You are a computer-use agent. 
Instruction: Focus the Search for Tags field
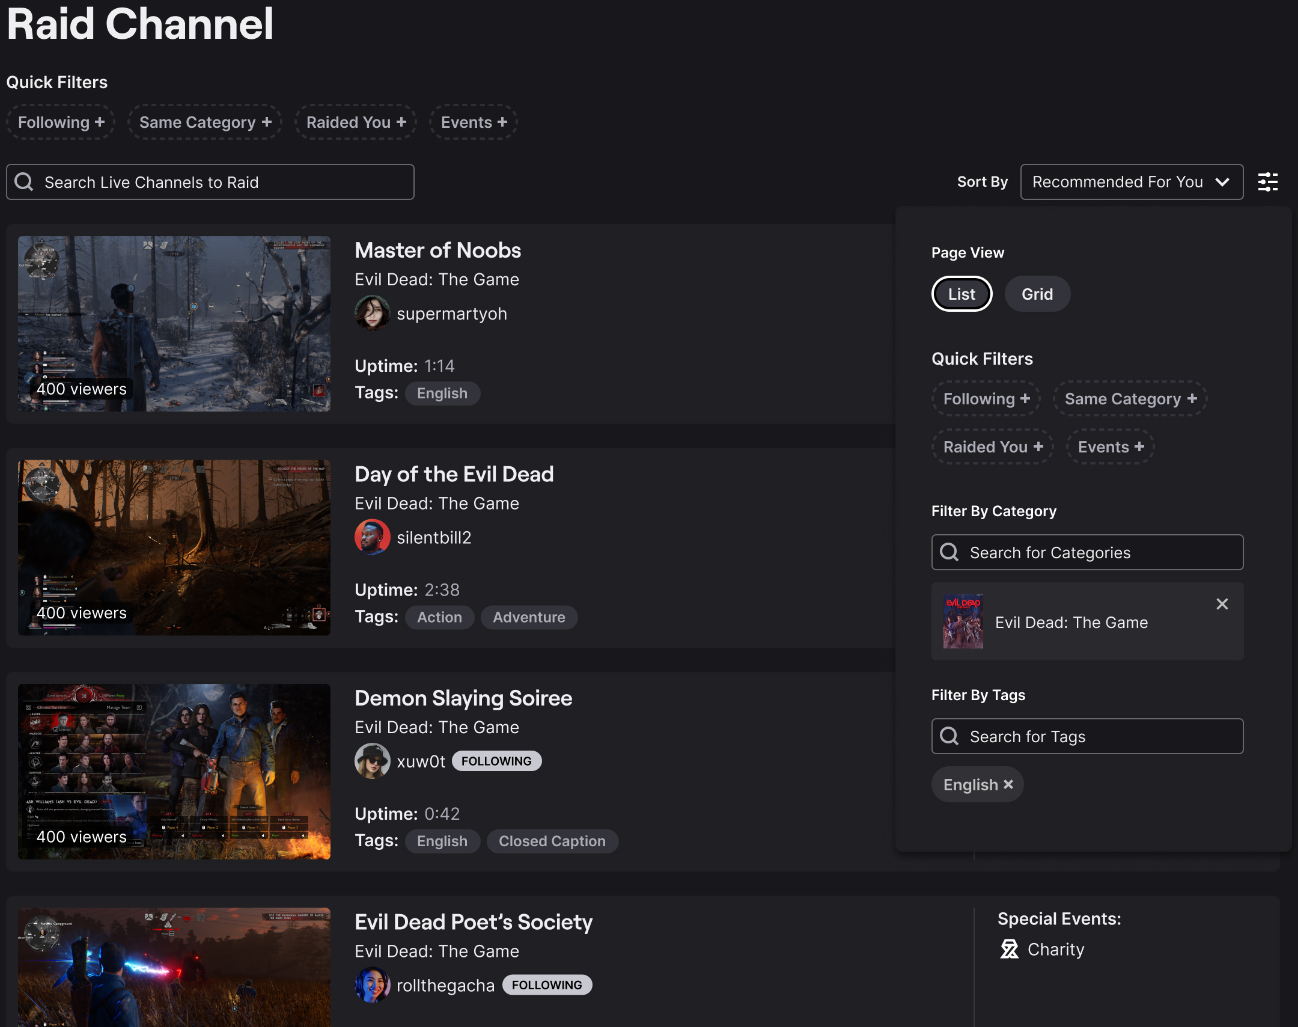(x=1087, y=736)
